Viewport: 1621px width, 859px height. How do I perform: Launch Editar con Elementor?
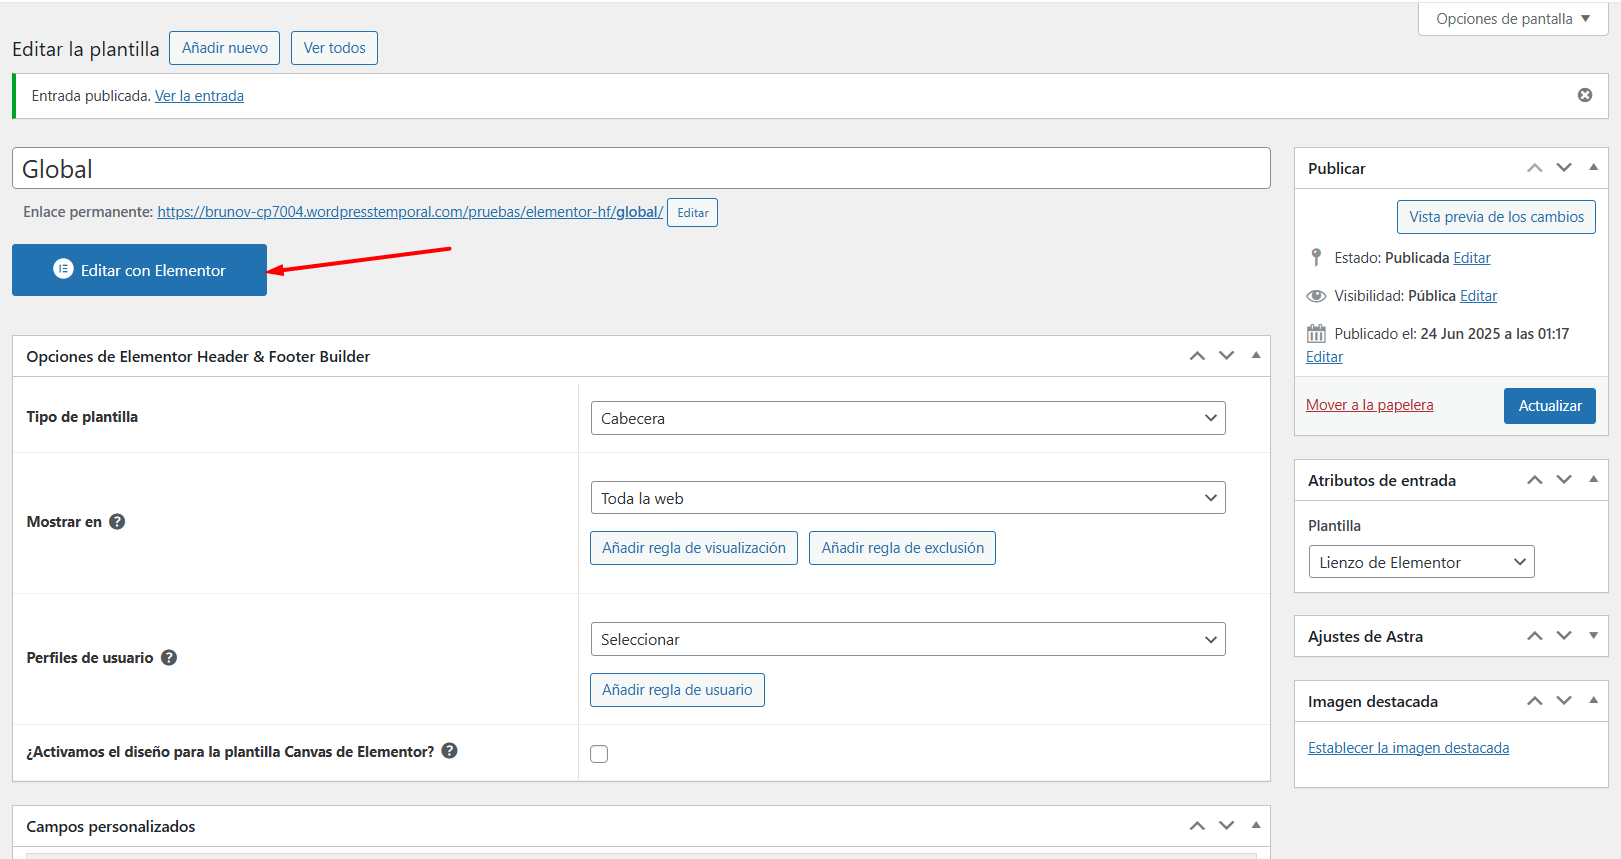(x=139, y=270)
